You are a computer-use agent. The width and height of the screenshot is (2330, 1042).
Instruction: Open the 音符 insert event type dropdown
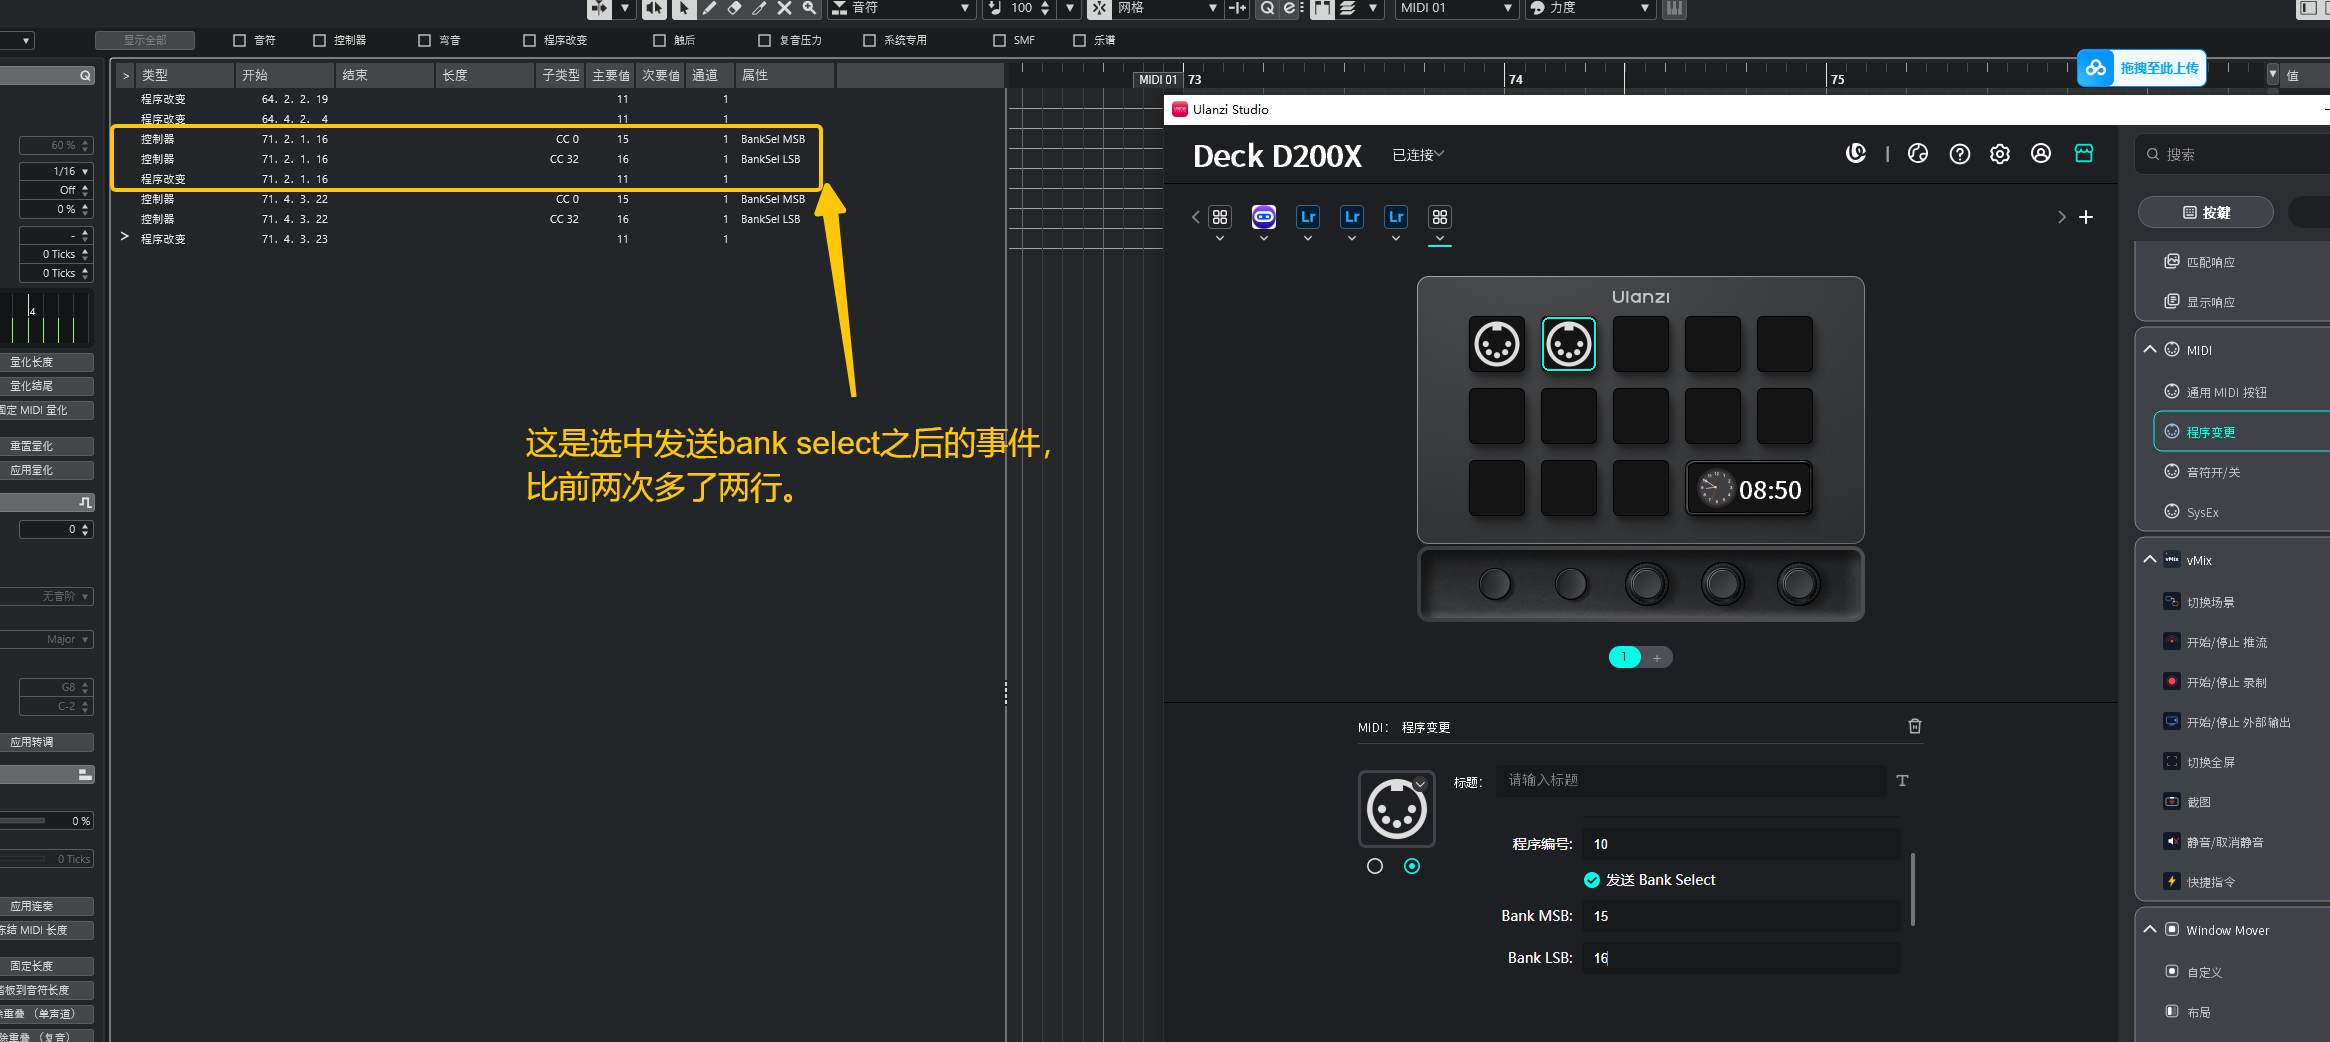(902, 8)
